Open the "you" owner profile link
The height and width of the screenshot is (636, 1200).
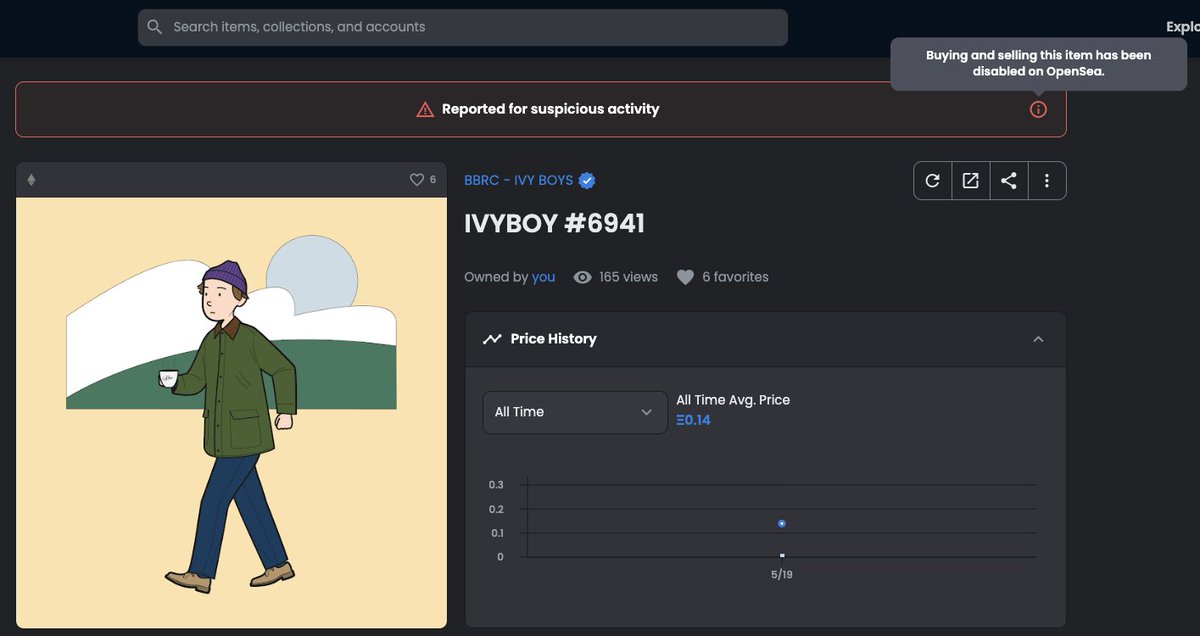(x=543, y=277)
